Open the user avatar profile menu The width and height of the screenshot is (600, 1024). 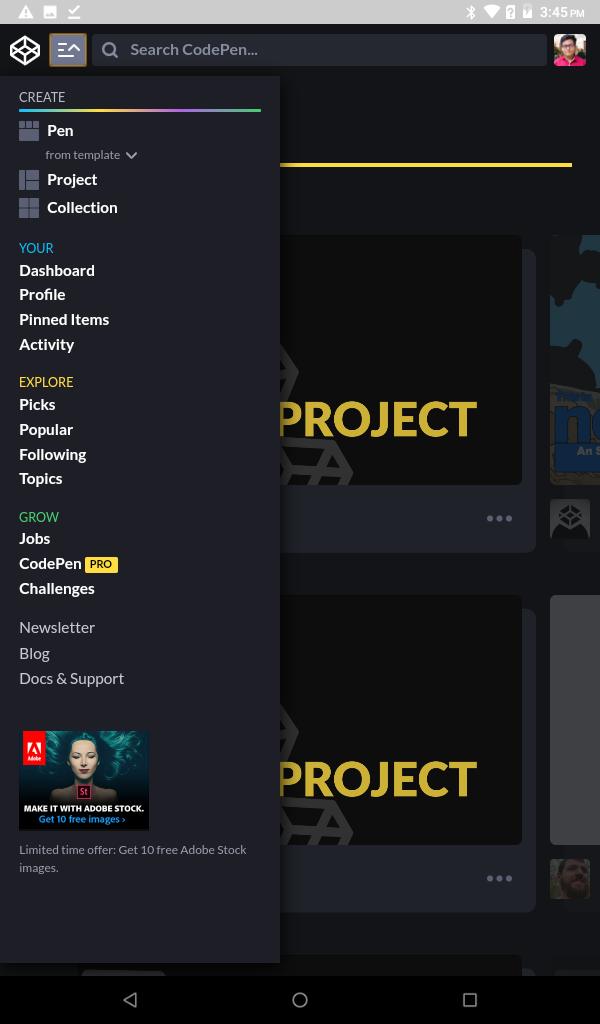coord(570,50)
